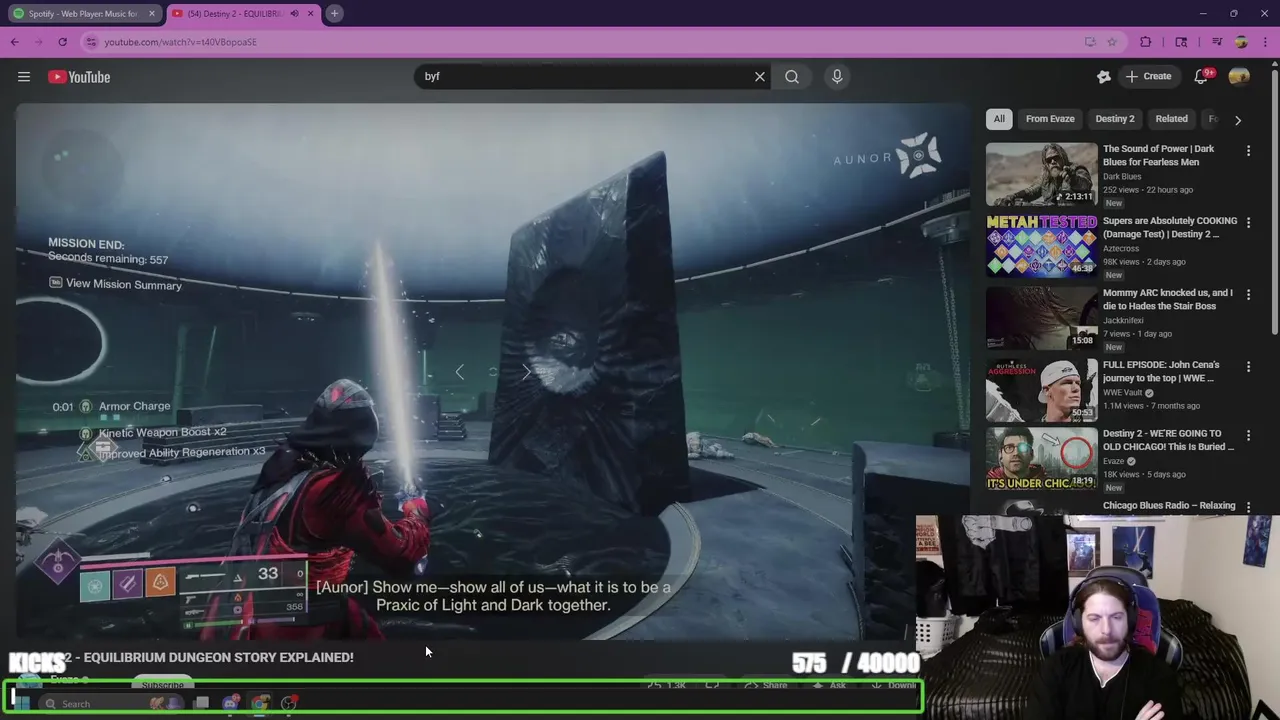Click the IT'S UNDER CHICAGO thumbnail
Screen dimensions: 1280x720
(1041, 459)
